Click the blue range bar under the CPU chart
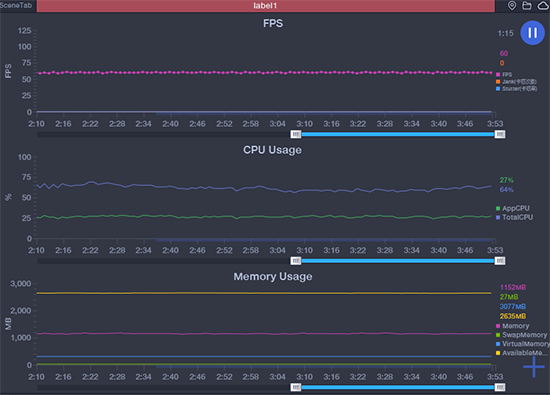The width and height of the screenshot is (550, 395). (x=398, y=261)
